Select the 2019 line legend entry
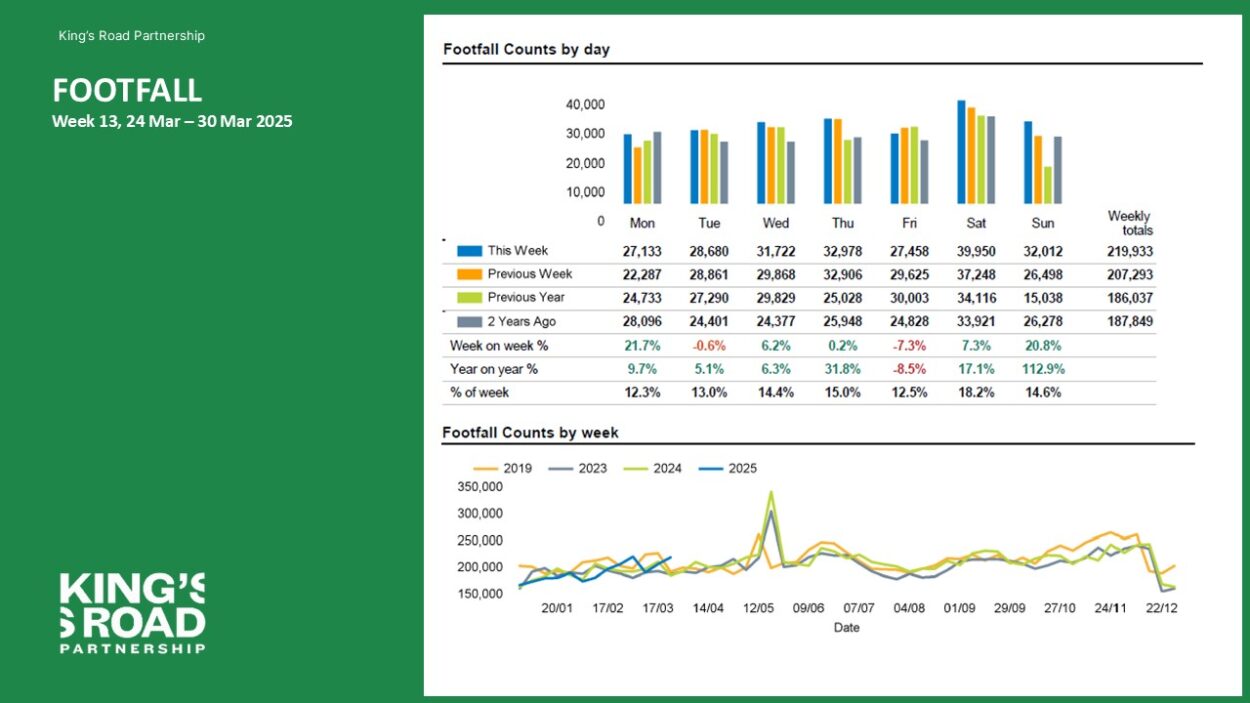The height and width of the screenshot is (703, 1250). point(502,468)
